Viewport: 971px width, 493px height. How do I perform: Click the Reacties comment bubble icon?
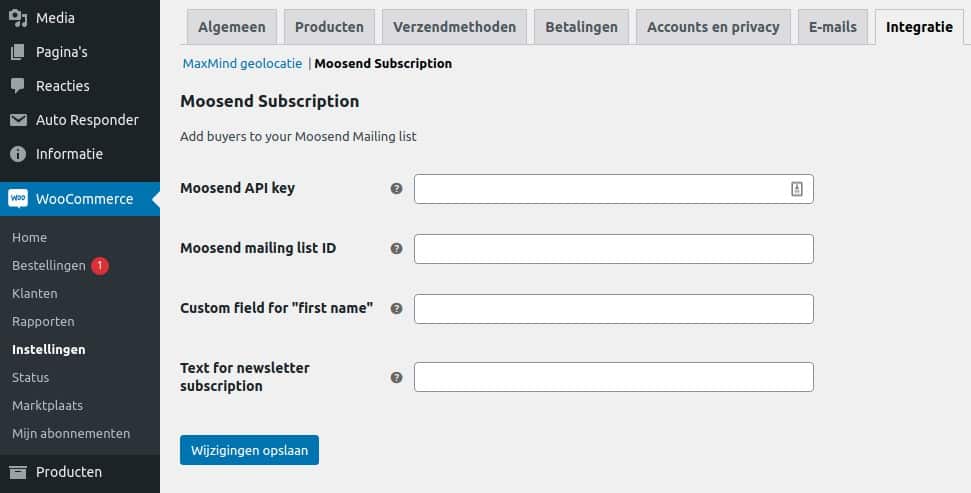coord(18,85)
